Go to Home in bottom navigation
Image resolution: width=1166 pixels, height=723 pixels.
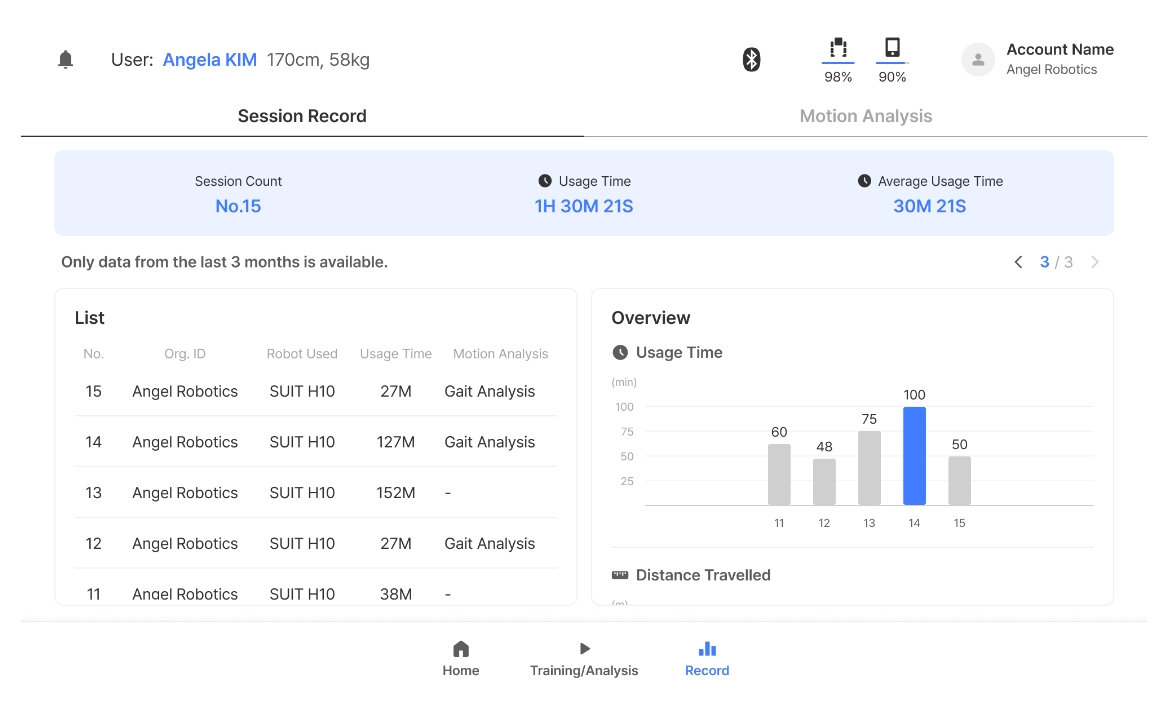[461, 659]
